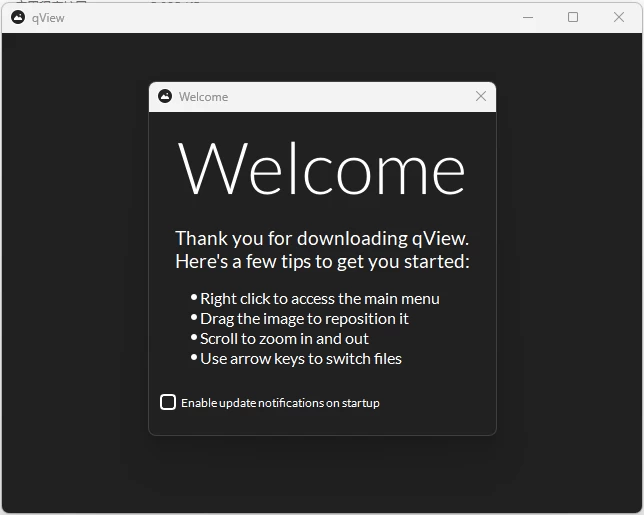Click the qView app icon in title bar

(18, 17)
